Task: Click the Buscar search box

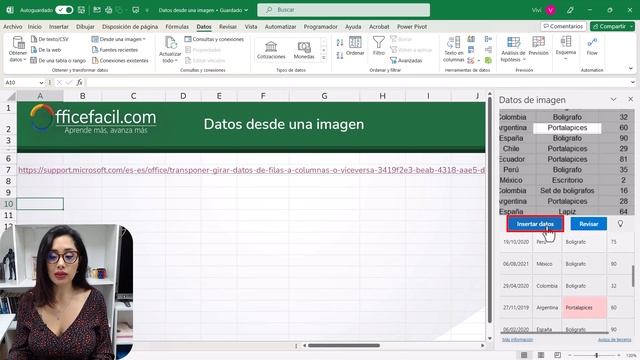Action: (x=343, y=10)
